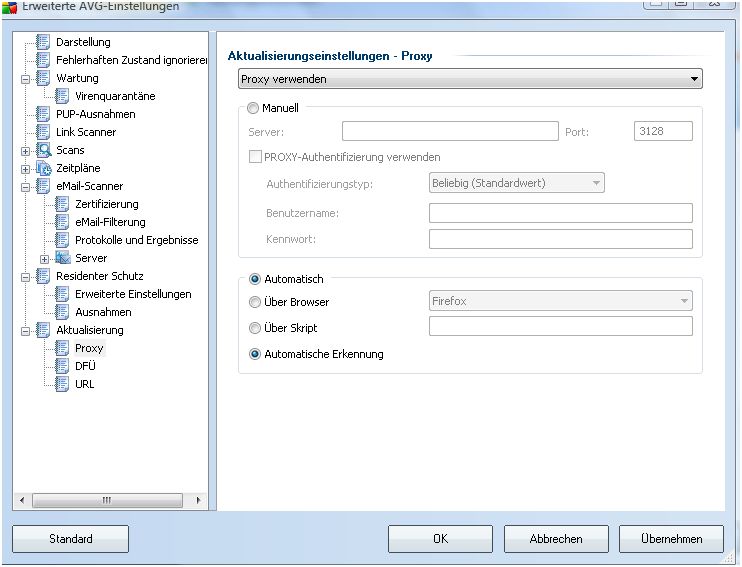Open the Authentifizierungstyp dropdown
The image size is (742, 567).
pos(516,183)
